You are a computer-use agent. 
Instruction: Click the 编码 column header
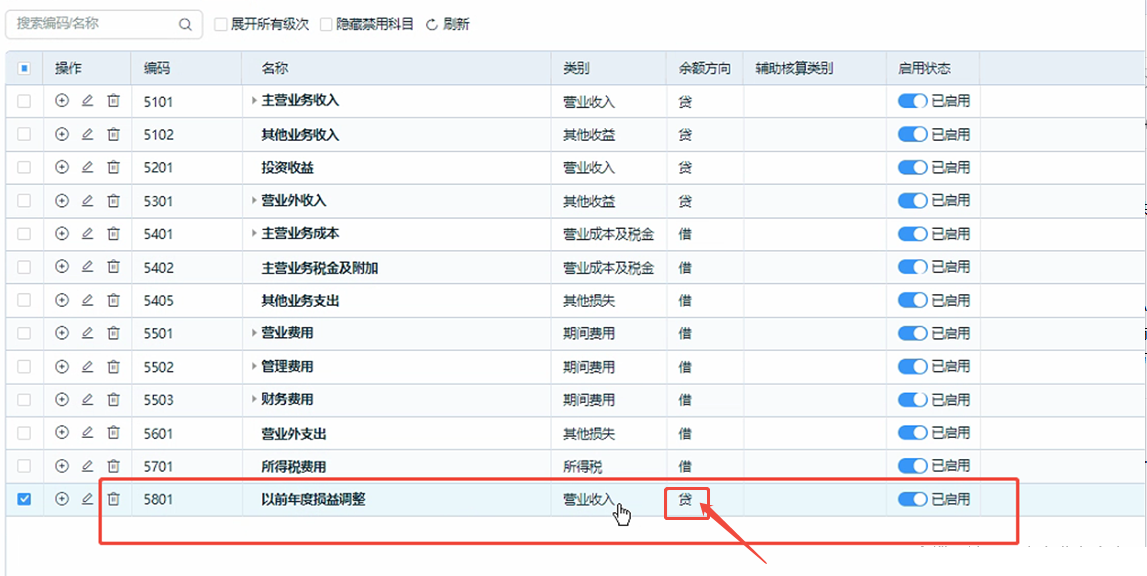(157, 68)
